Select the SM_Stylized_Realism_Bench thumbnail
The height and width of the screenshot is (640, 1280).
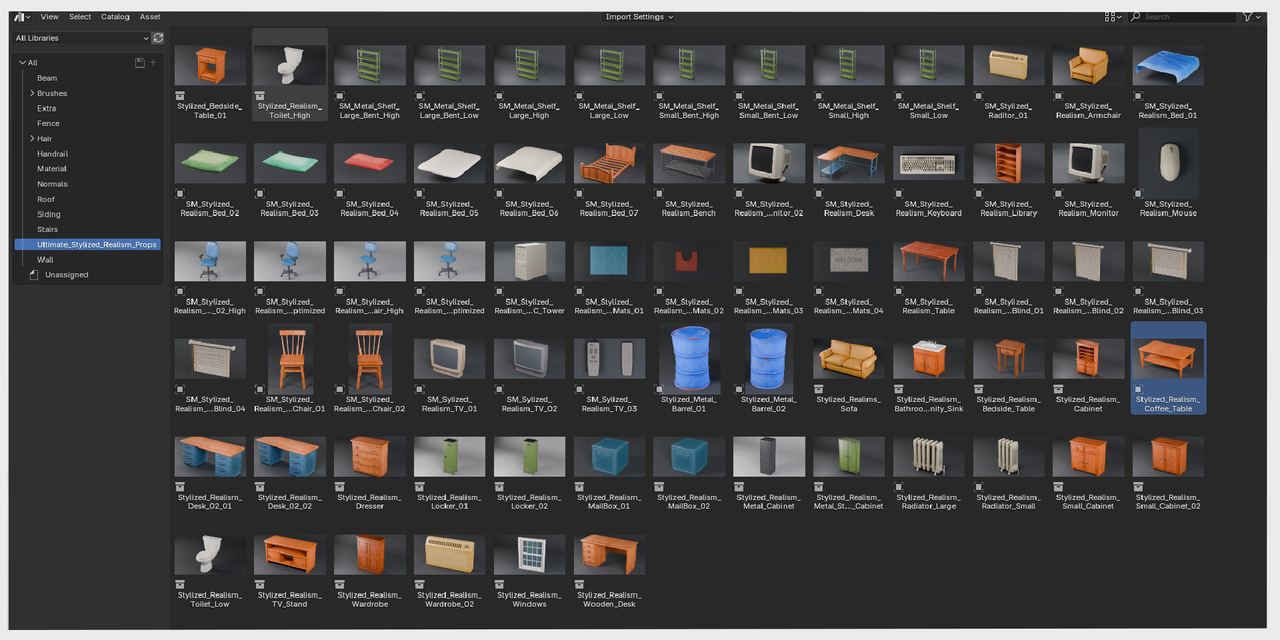(x=689, y=163)
